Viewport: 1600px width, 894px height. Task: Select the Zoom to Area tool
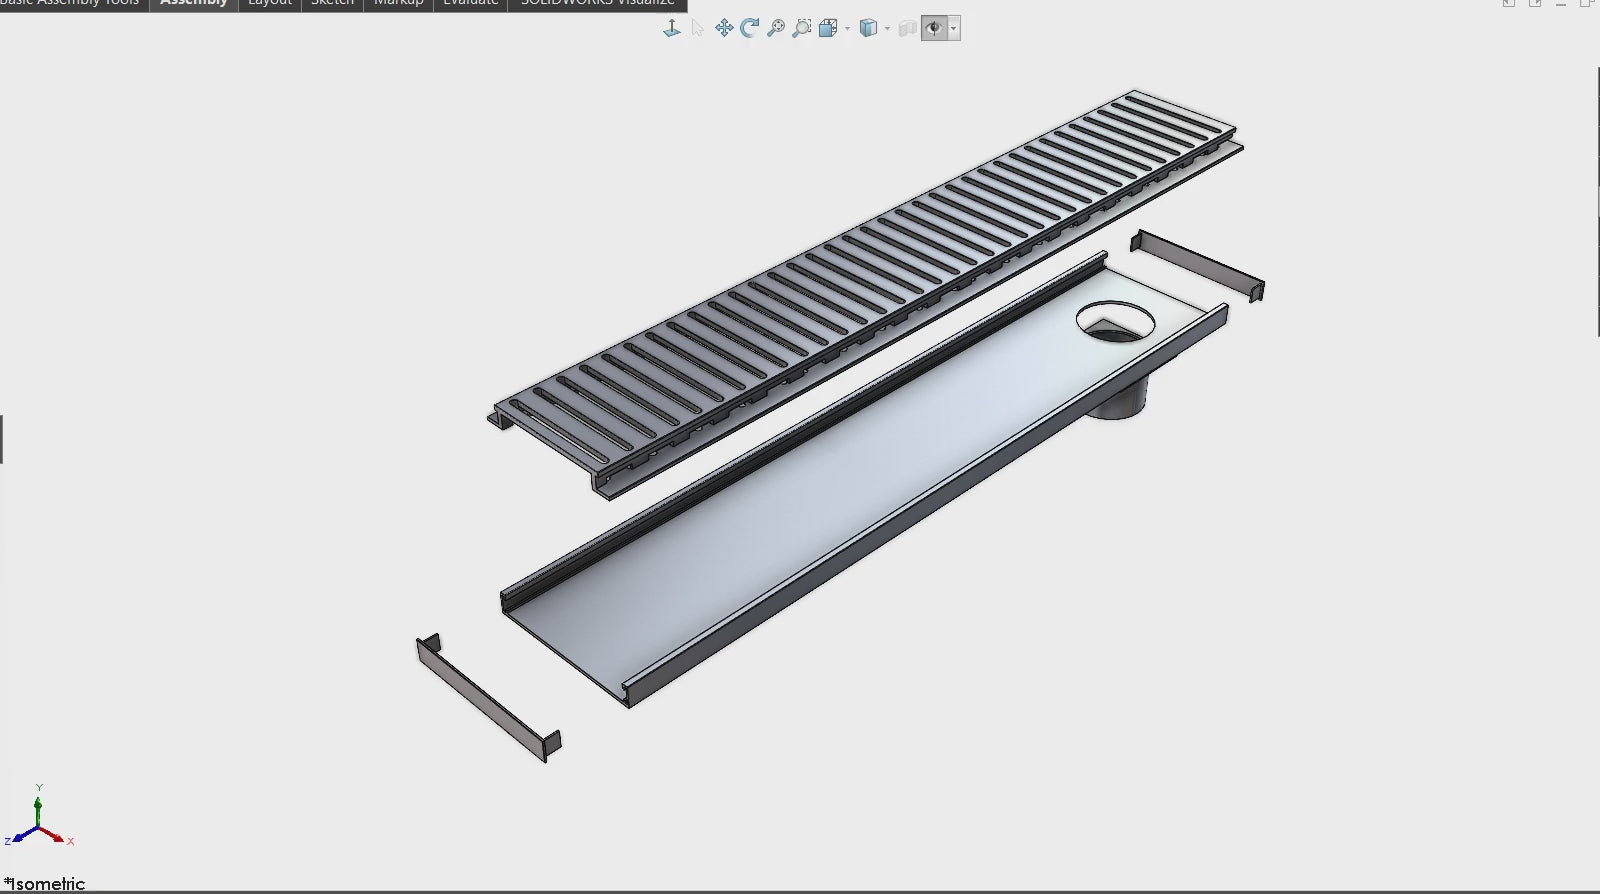tap(801, 28)
